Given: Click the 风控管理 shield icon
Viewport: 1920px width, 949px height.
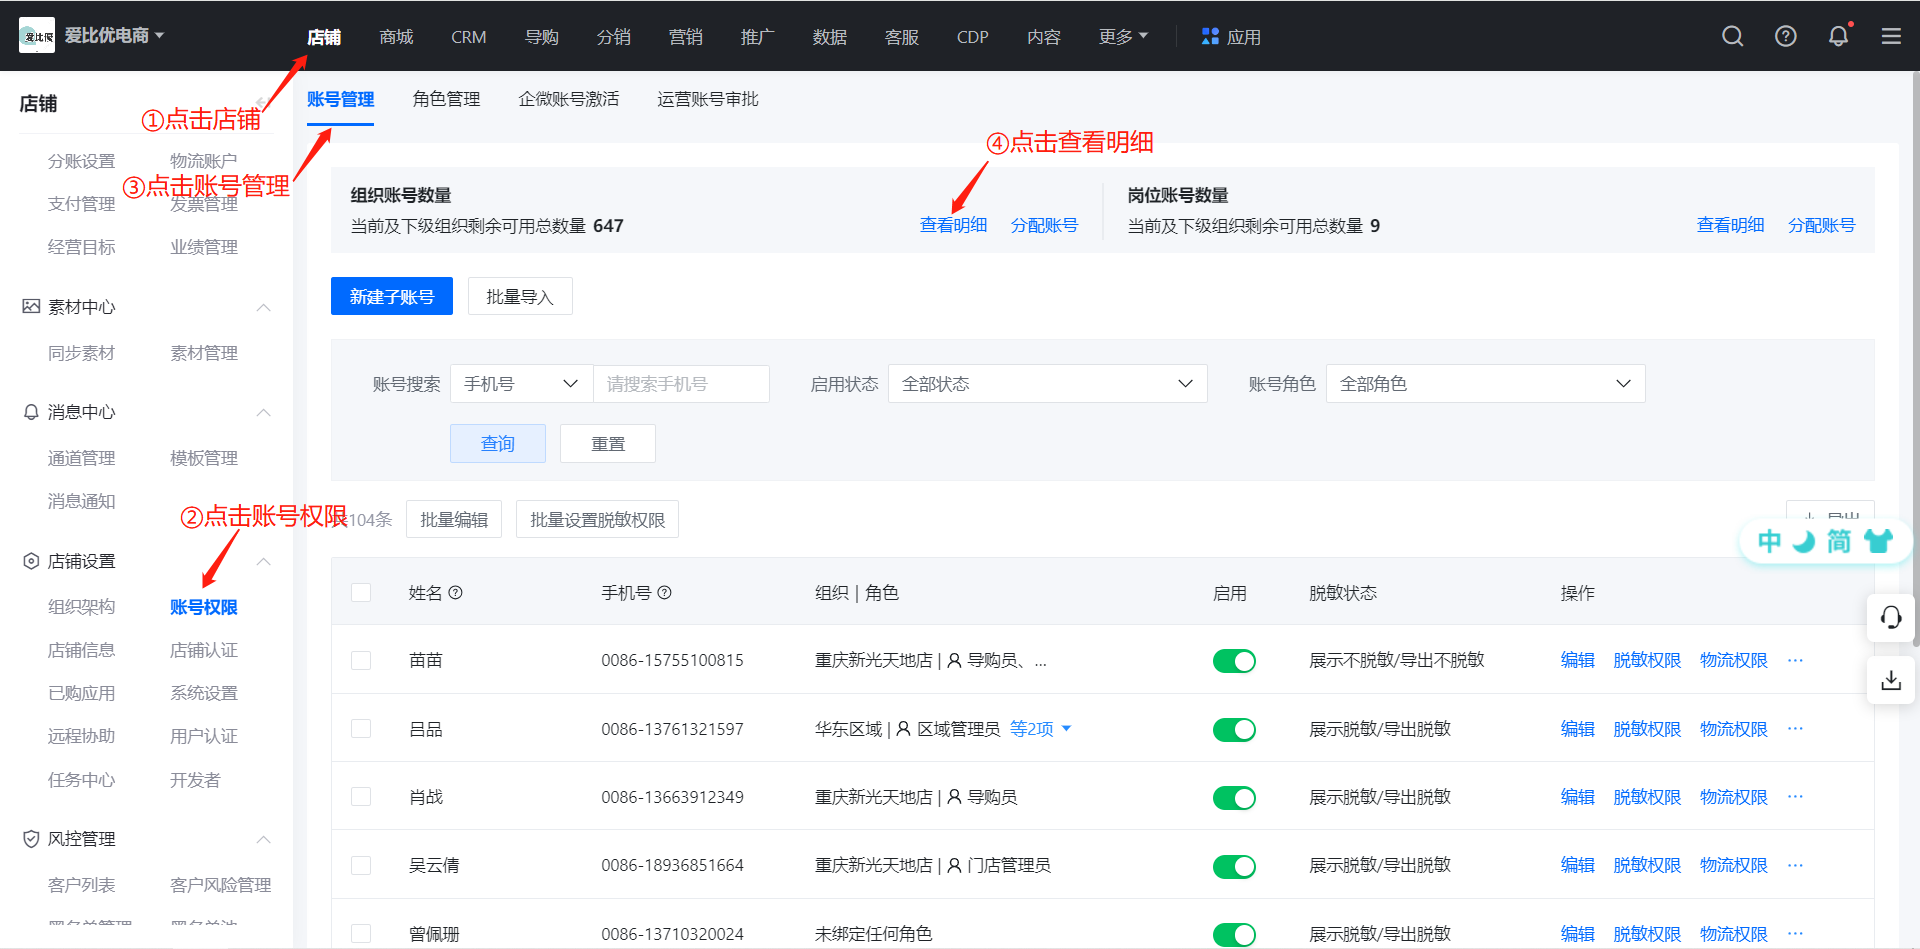Looking at the screenshot, I should [32, 839].
